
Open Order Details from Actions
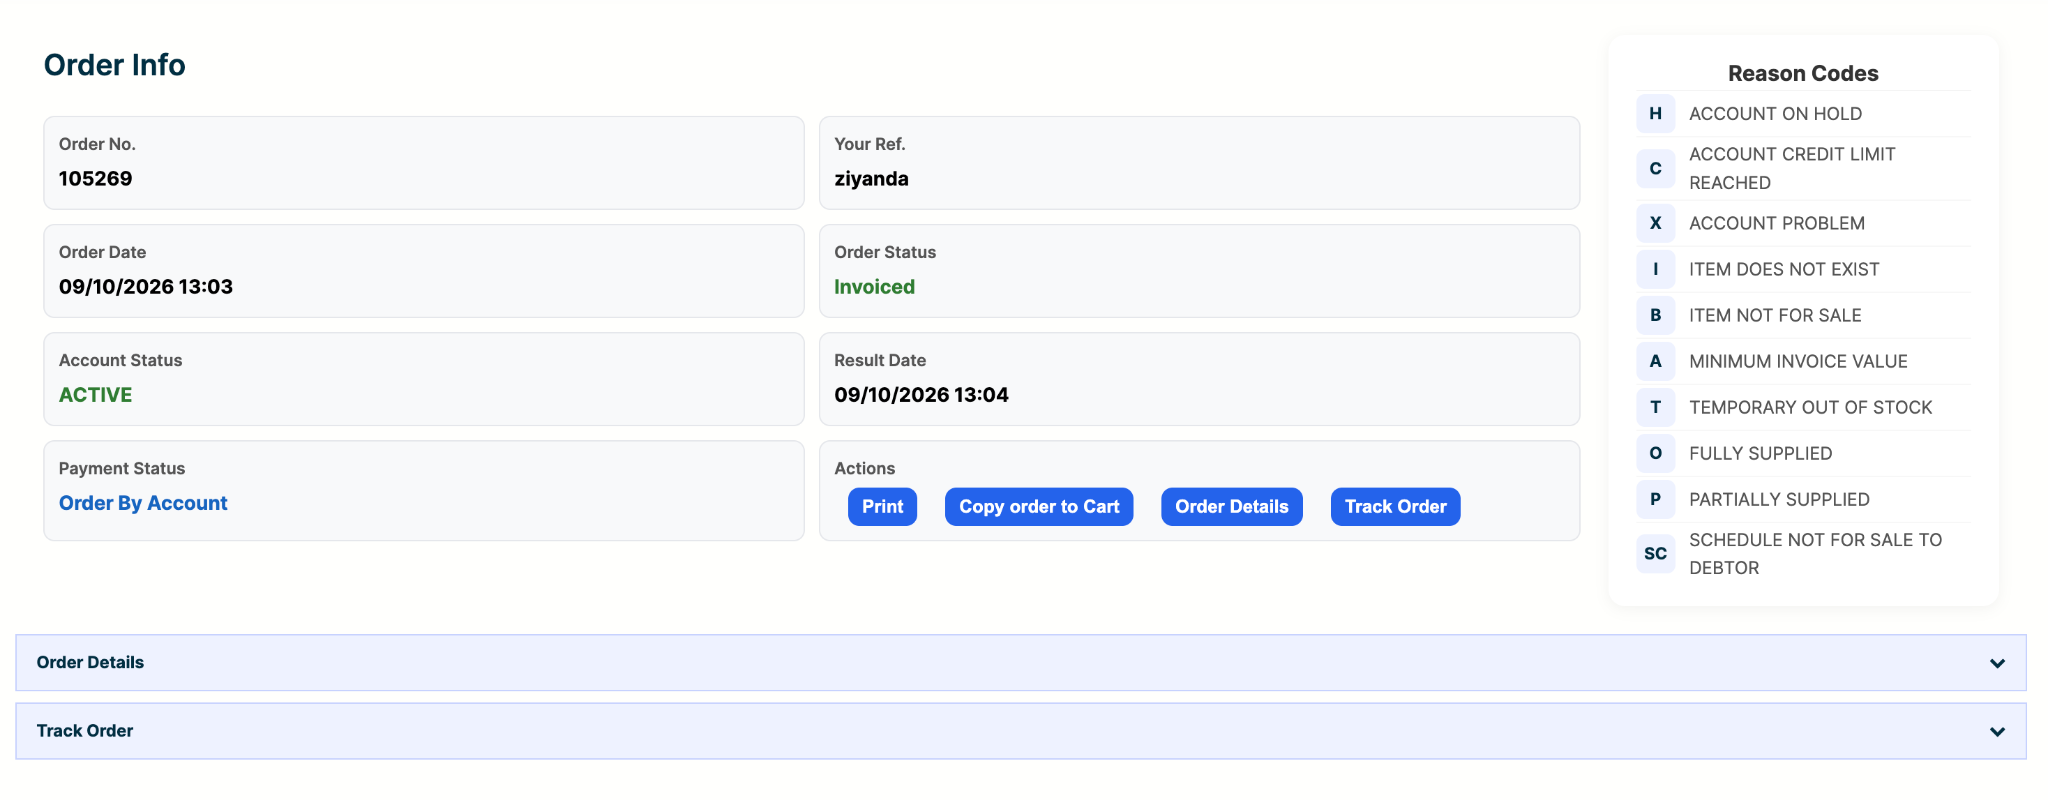pos(1232,507)
